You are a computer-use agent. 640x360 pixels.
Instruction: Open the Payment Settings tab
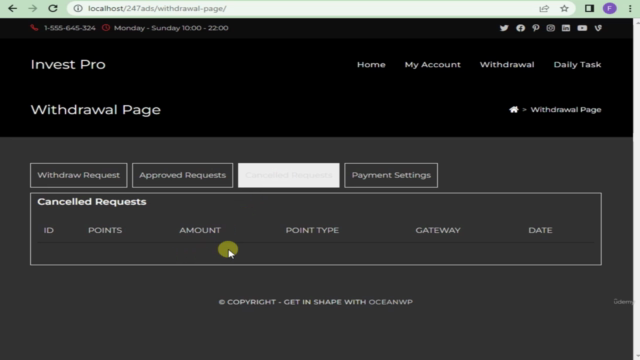[391, 176]
